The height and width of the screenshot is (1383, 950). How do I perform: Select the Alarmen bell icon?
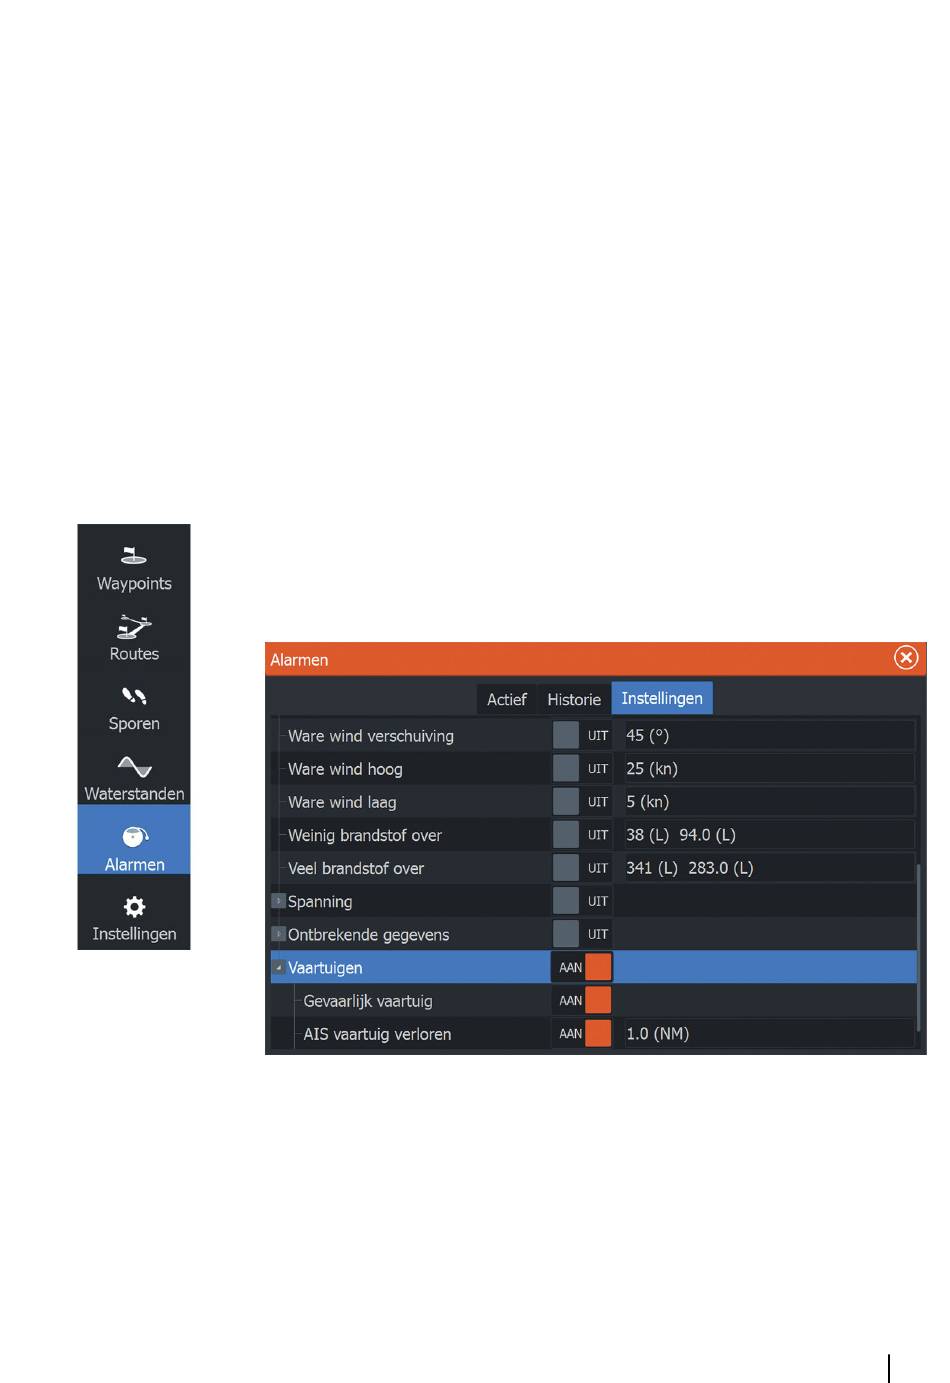click(134, 836)
